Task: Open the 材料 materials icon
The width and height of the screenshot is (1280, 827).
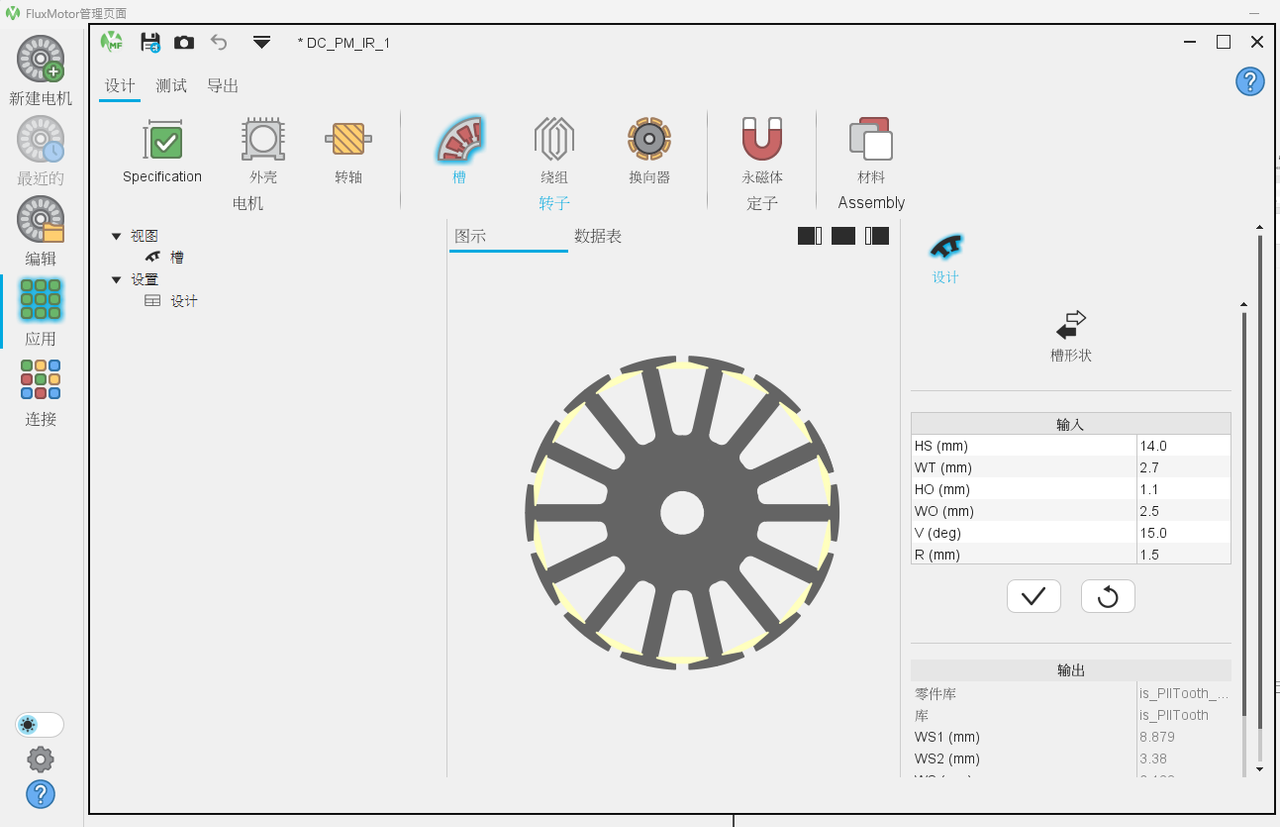Action: [871, 140]
